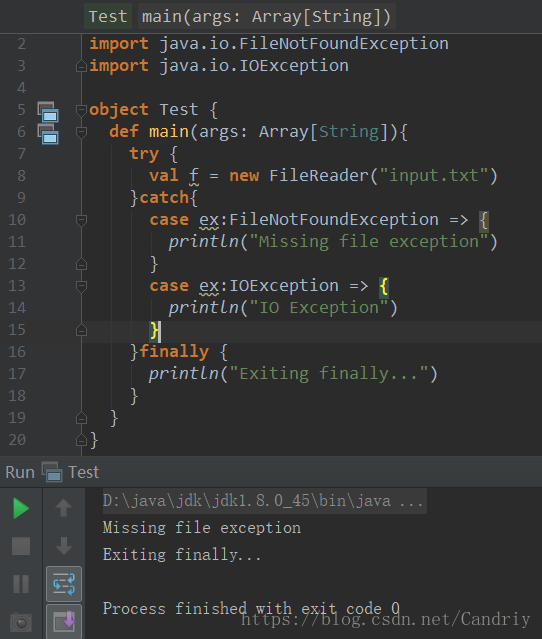Click fold end marker on line 20
Image resolution: width=542 pixels, height=639 pixels.
click(82, 440)
